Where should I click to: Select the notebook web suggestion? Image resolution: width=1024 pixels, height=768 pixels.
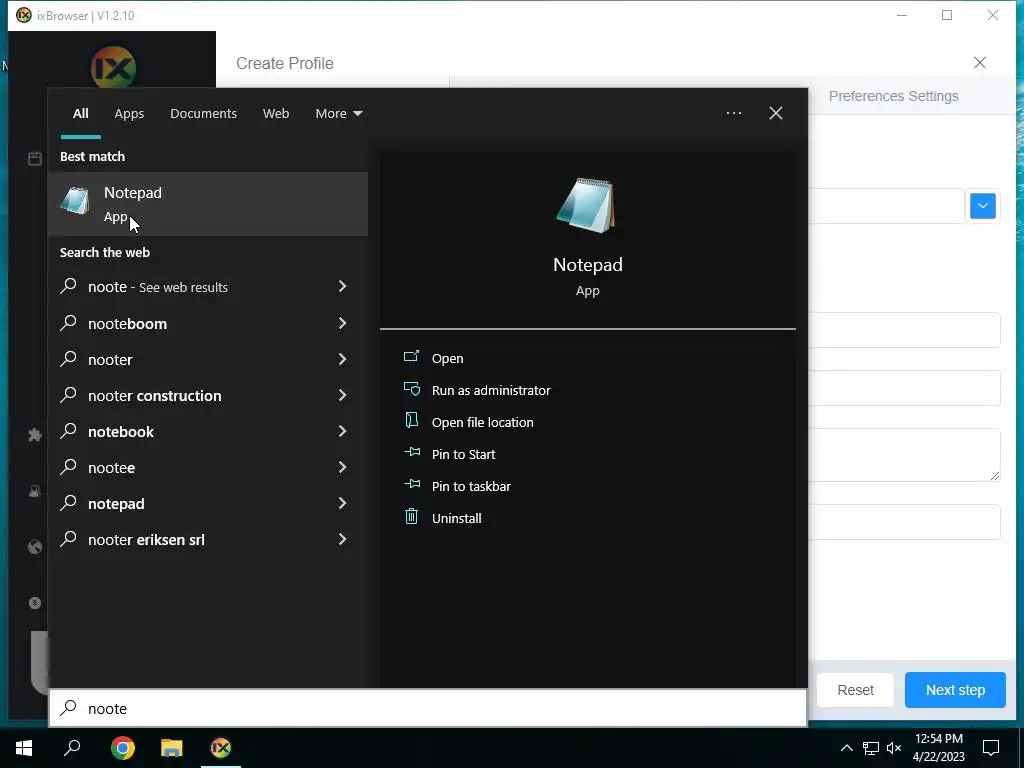tap(121, 432)
